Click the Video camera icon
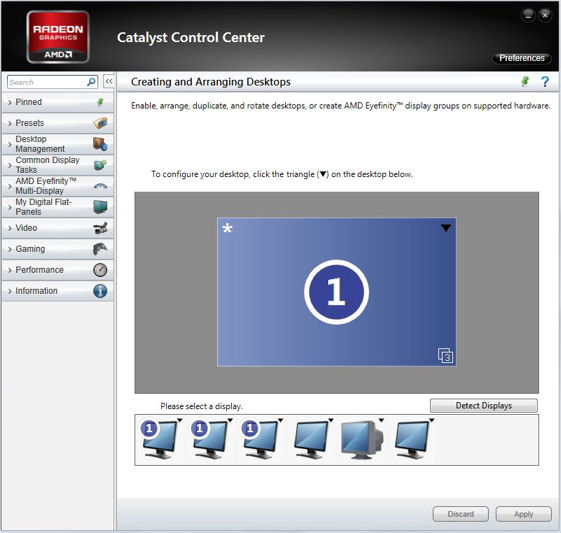Screen dimensions: 561x533 100,228
